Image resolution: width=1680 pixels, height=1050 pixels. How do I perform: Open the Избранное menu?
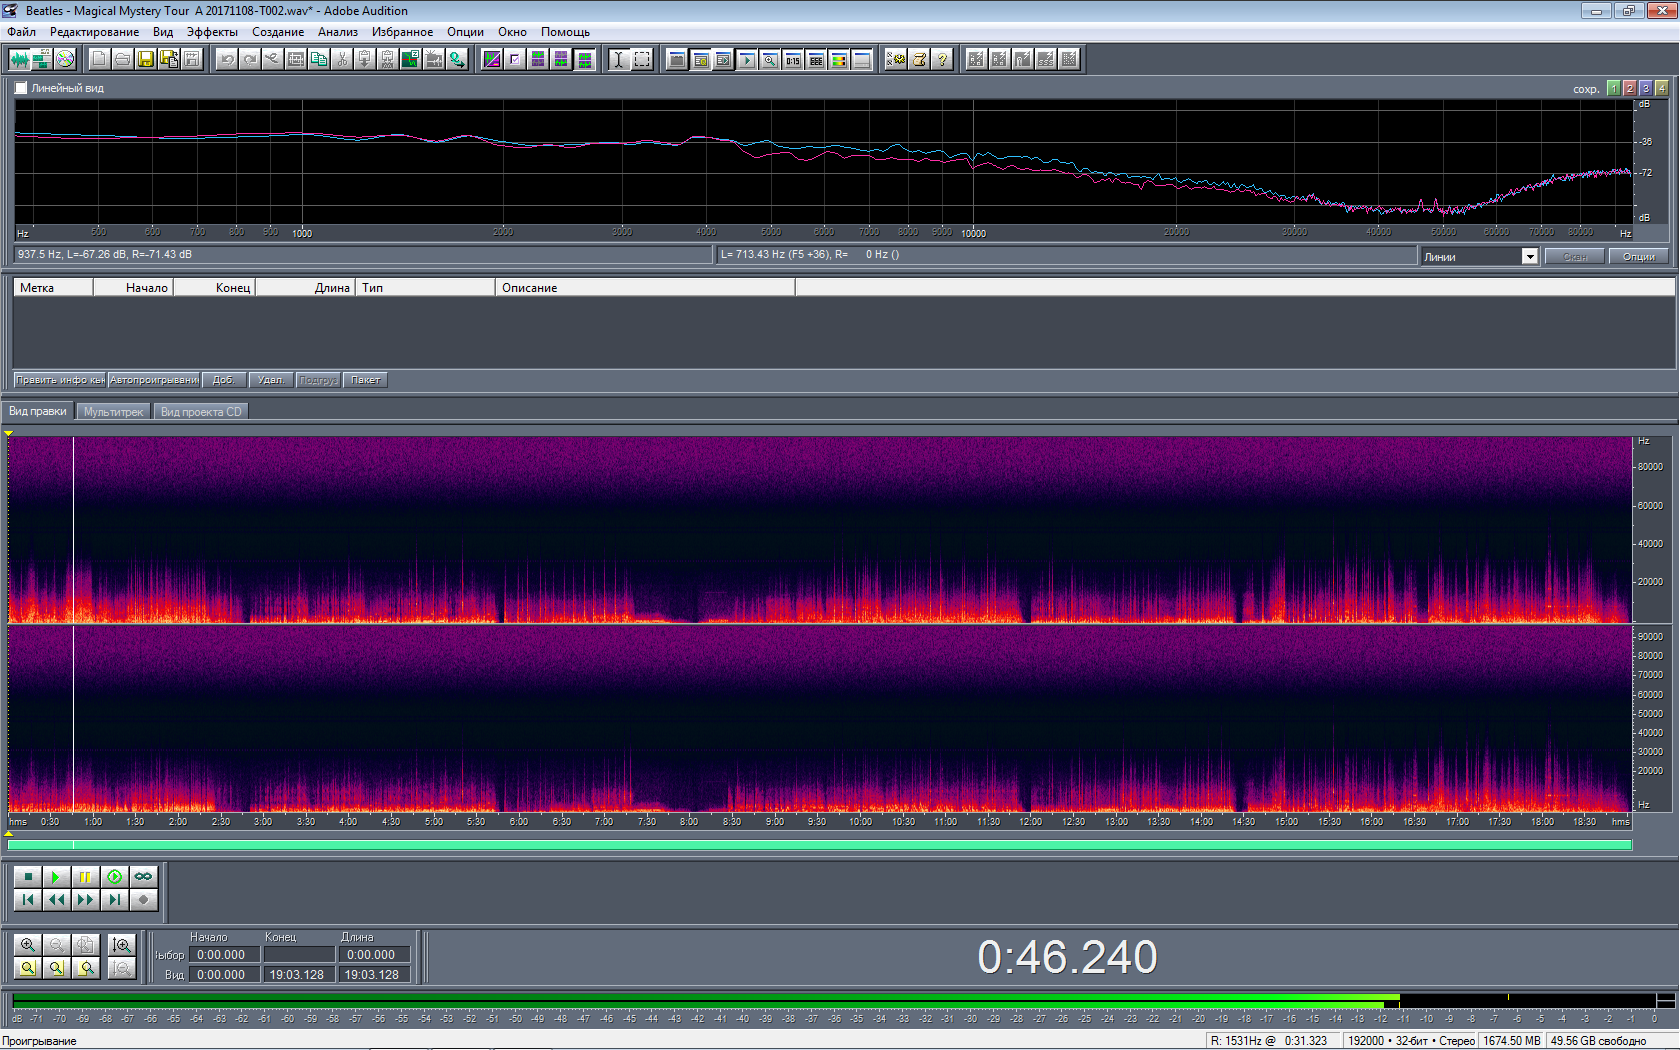402,32
